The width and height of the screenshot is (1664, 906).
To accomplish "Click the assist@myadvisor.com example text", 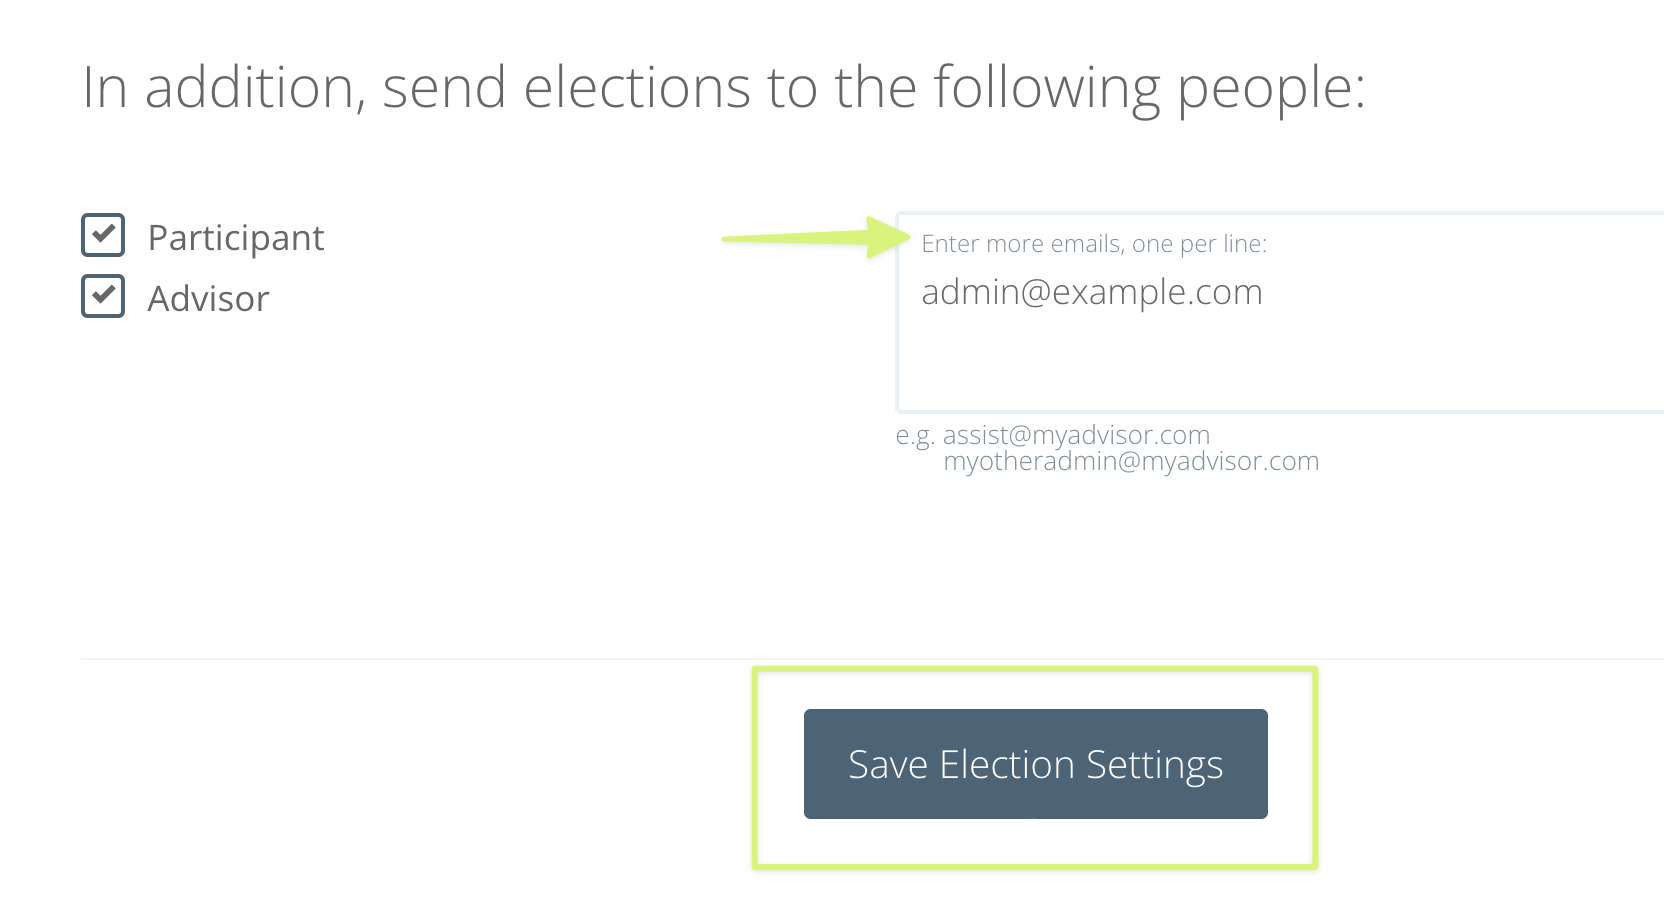I will (x=1076, y=435).
